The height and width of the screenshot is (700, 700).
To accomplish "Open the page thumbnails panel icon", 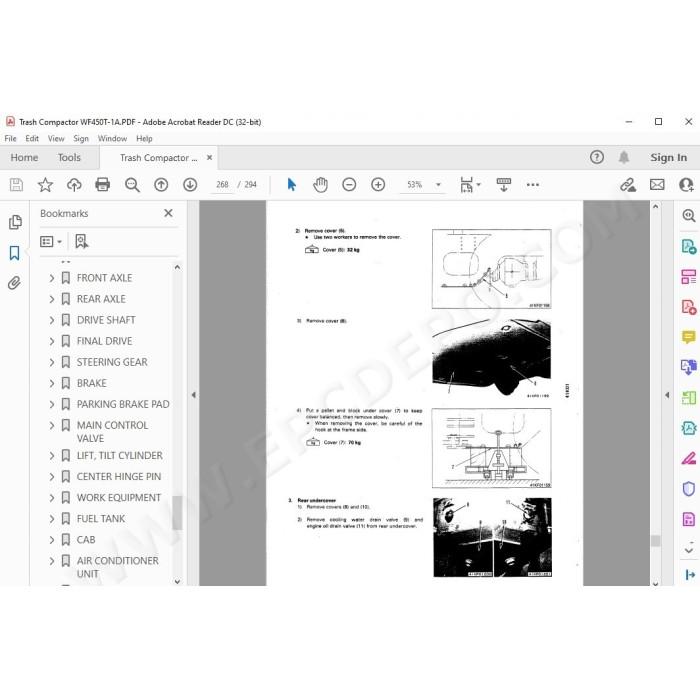I will (15, 222).
